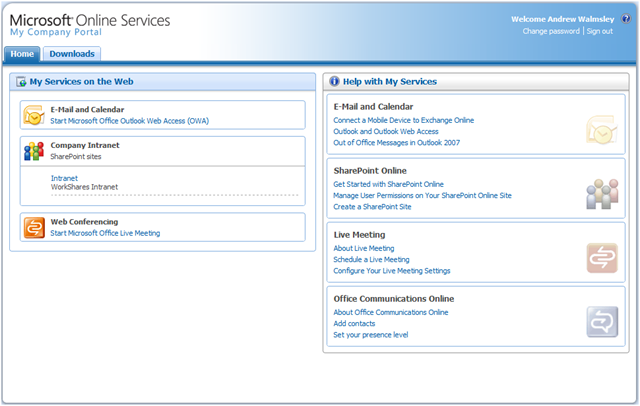Viewport: 640px width, 406px height.
Task: Click the Company Intranet people icon
Action: (34, 151)
